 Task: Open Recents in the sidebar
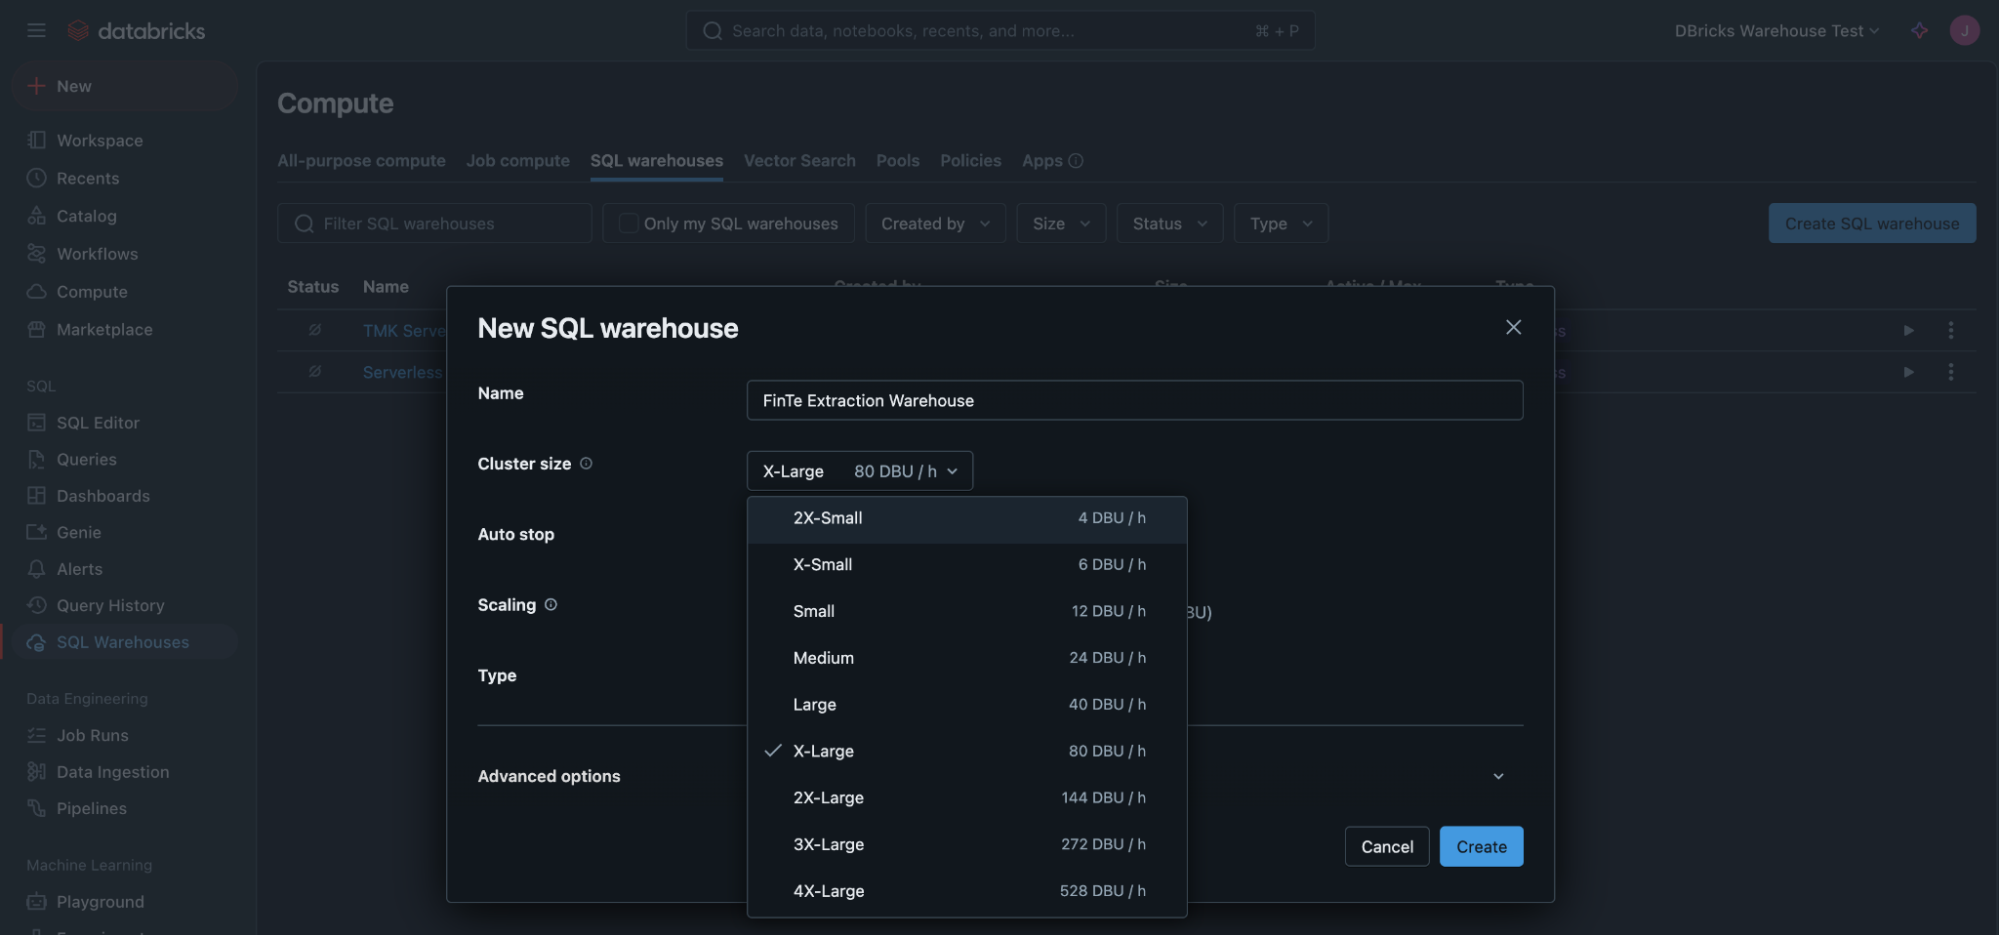pos(124,178)
